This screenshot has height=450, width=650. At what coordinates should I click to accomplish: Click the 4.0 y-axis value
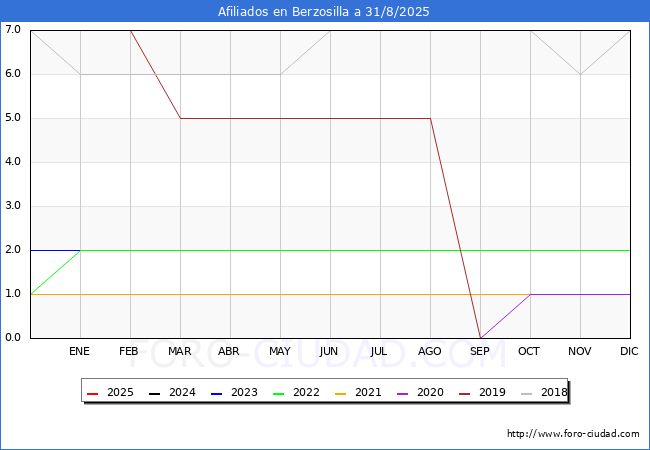click(x=13, y=161)
